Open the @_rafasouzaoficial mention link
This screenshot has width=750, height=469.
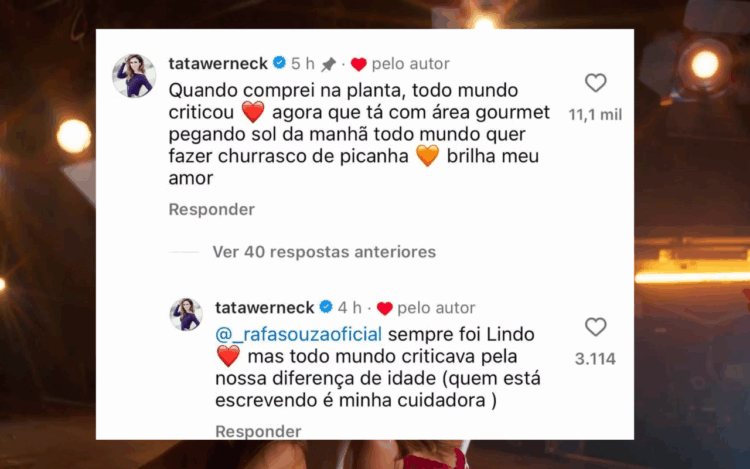pos(298,334)
